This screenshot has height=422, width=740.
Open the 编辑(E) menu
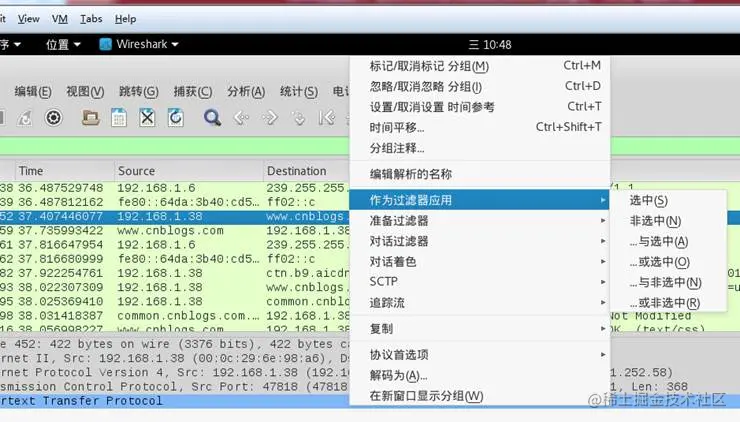point(33,91)
